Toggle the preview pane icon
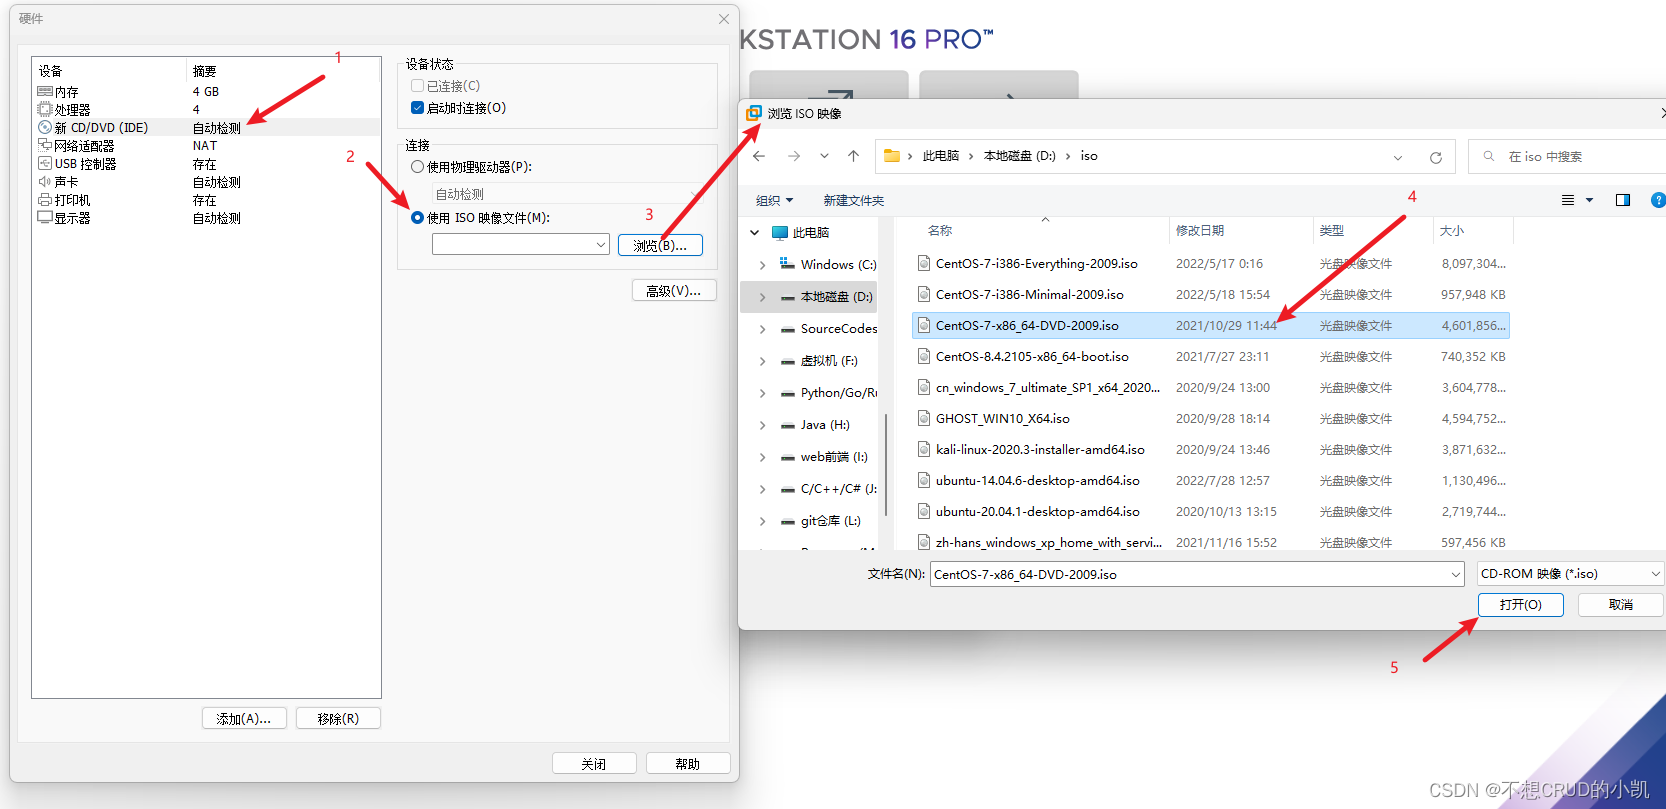Viewport: 1666px width, 809px height. click(1623, 200)
